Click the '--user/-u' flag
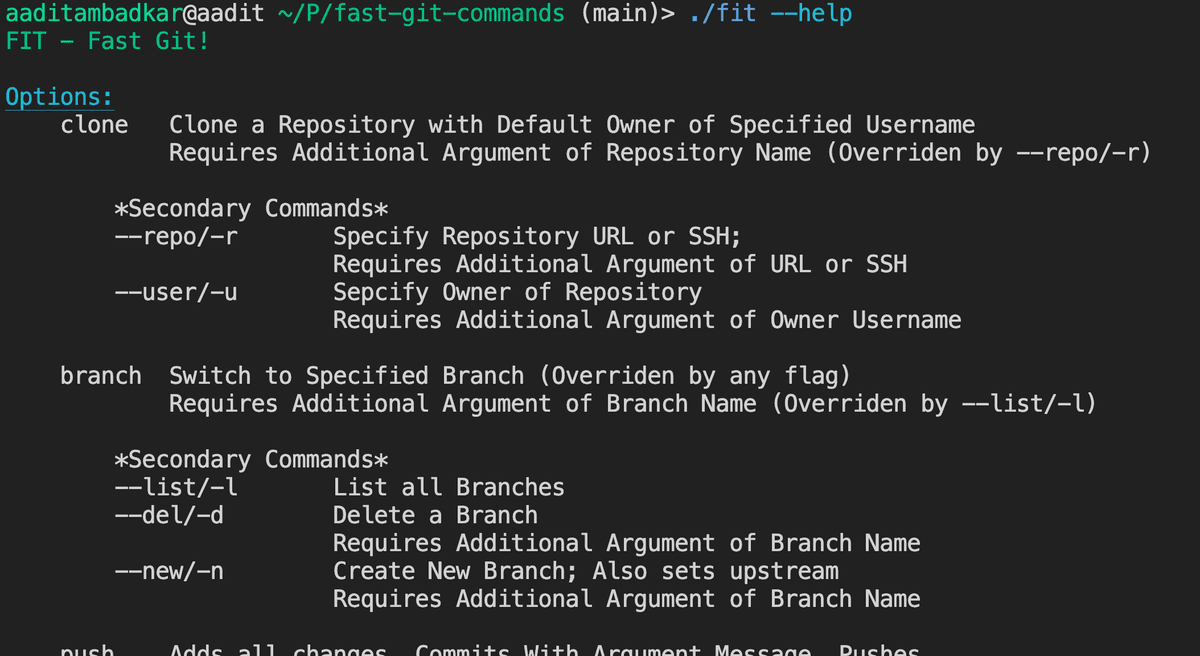1200x656 pixels. click(x=176, y=293)
